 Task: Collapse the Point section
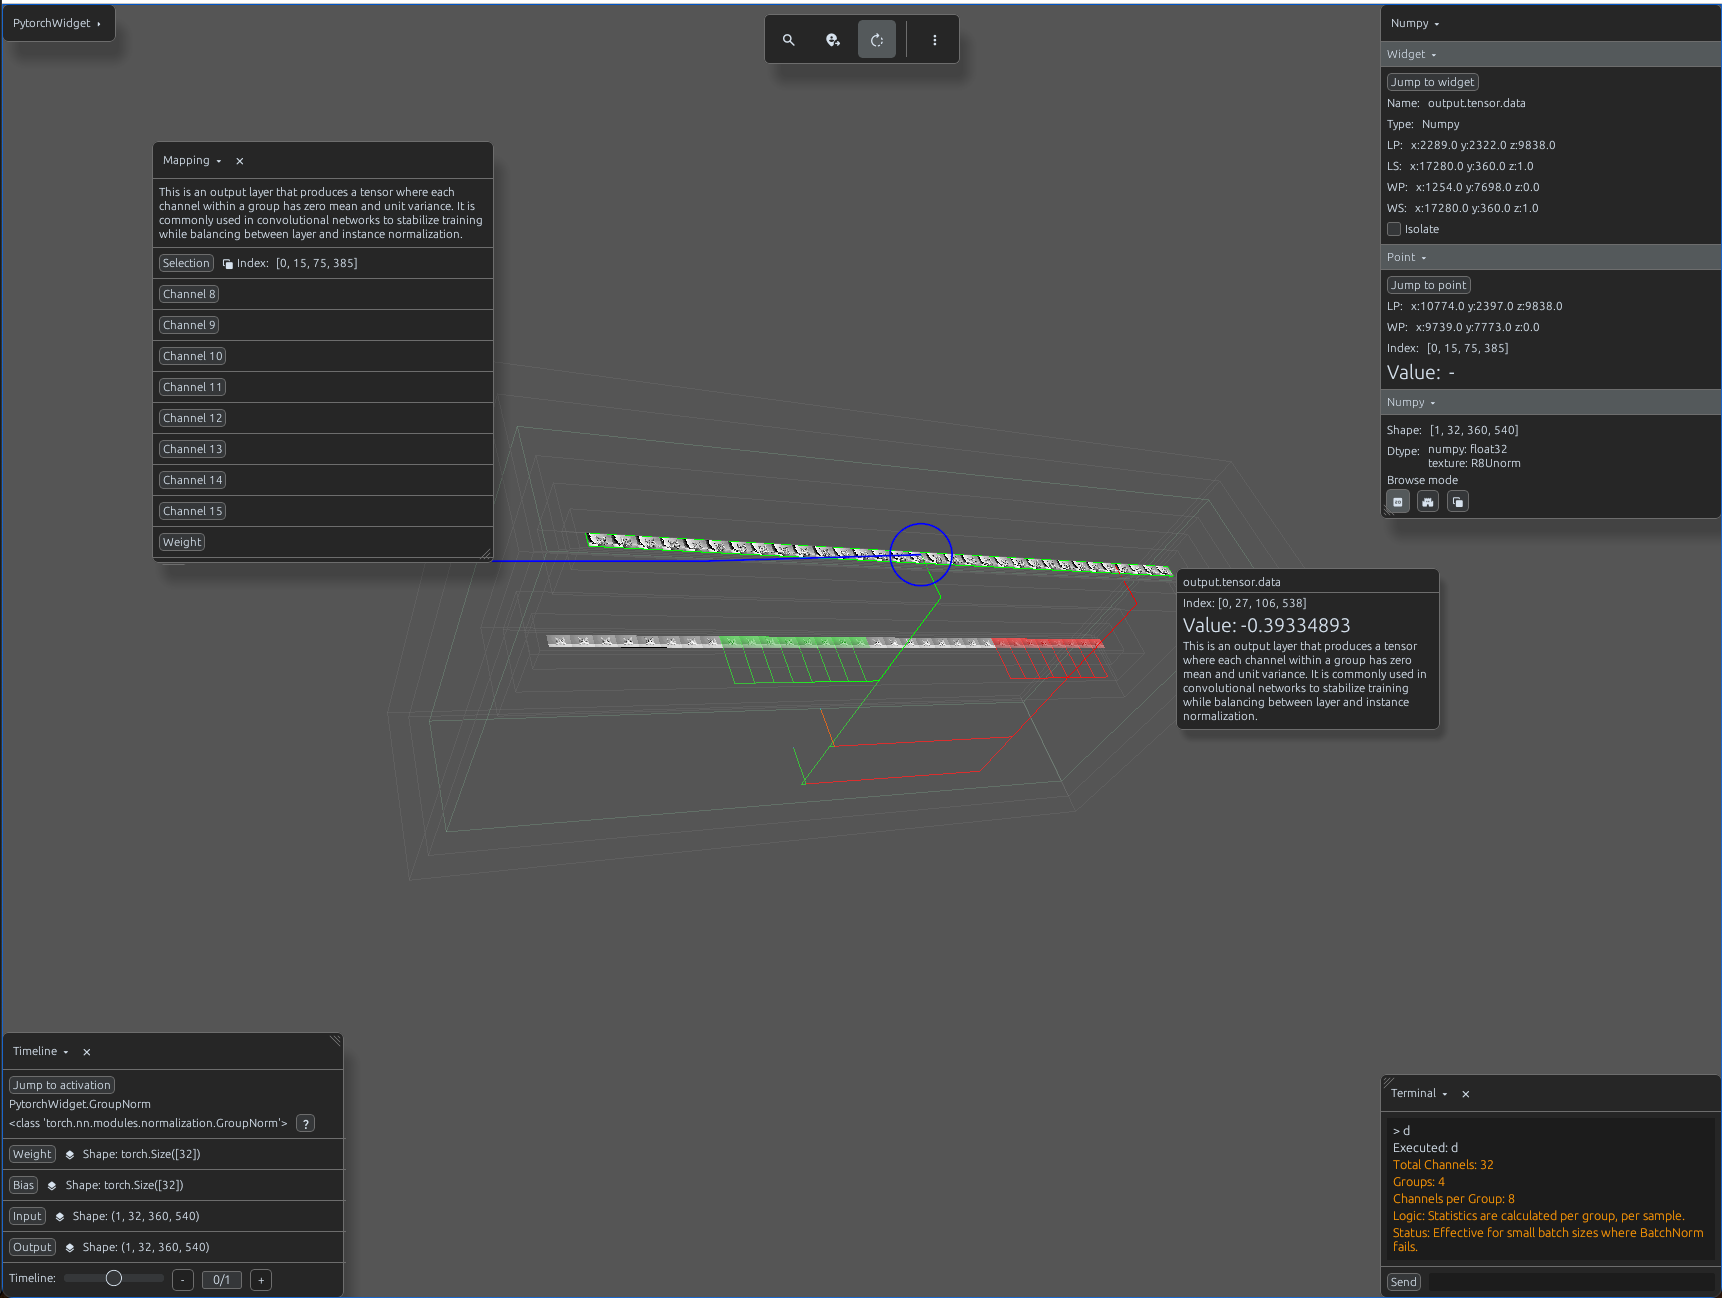coord(1406,257)
